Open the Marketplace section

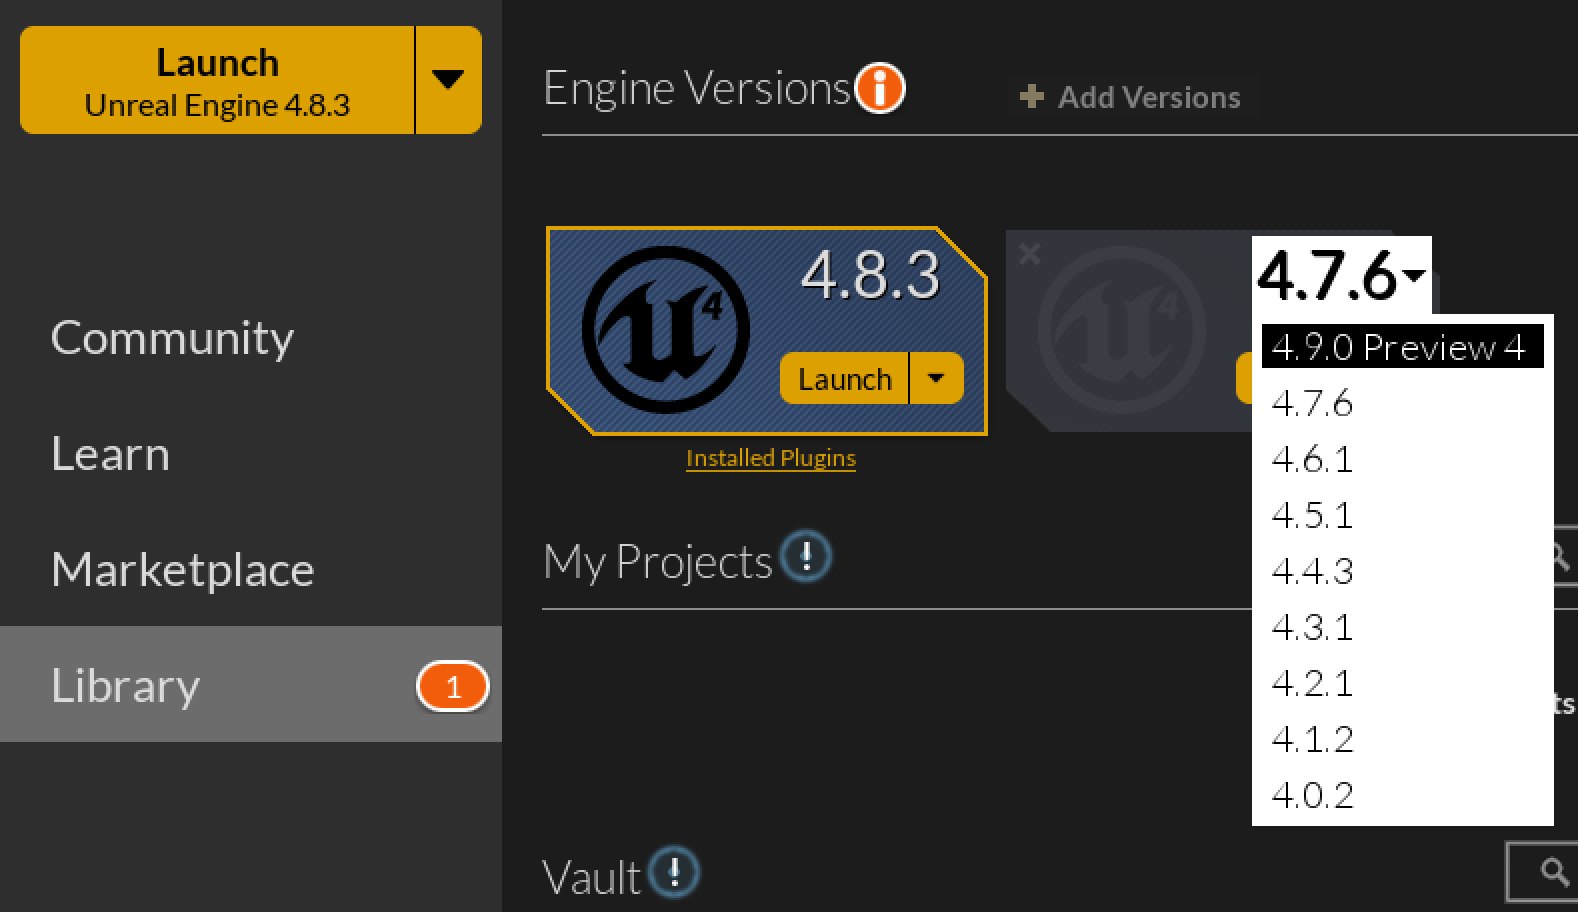(182, 570)
